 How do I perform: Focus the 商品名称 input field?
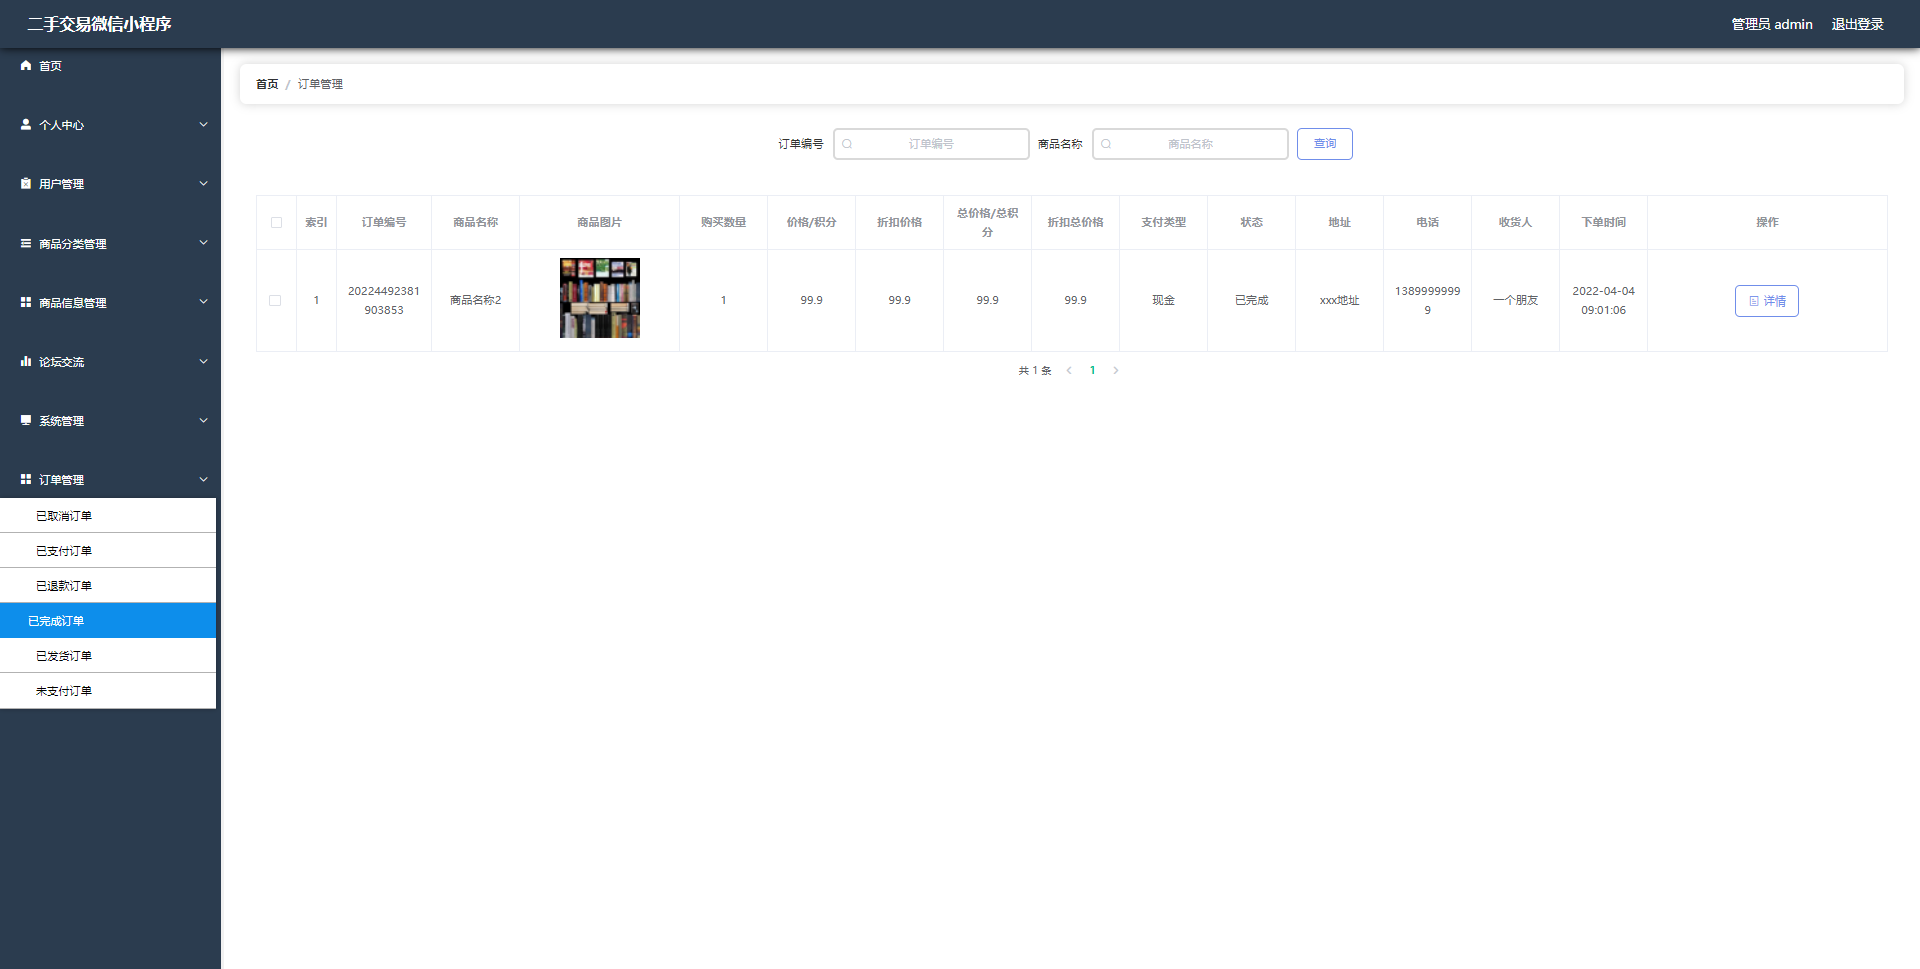point(1190,144)
